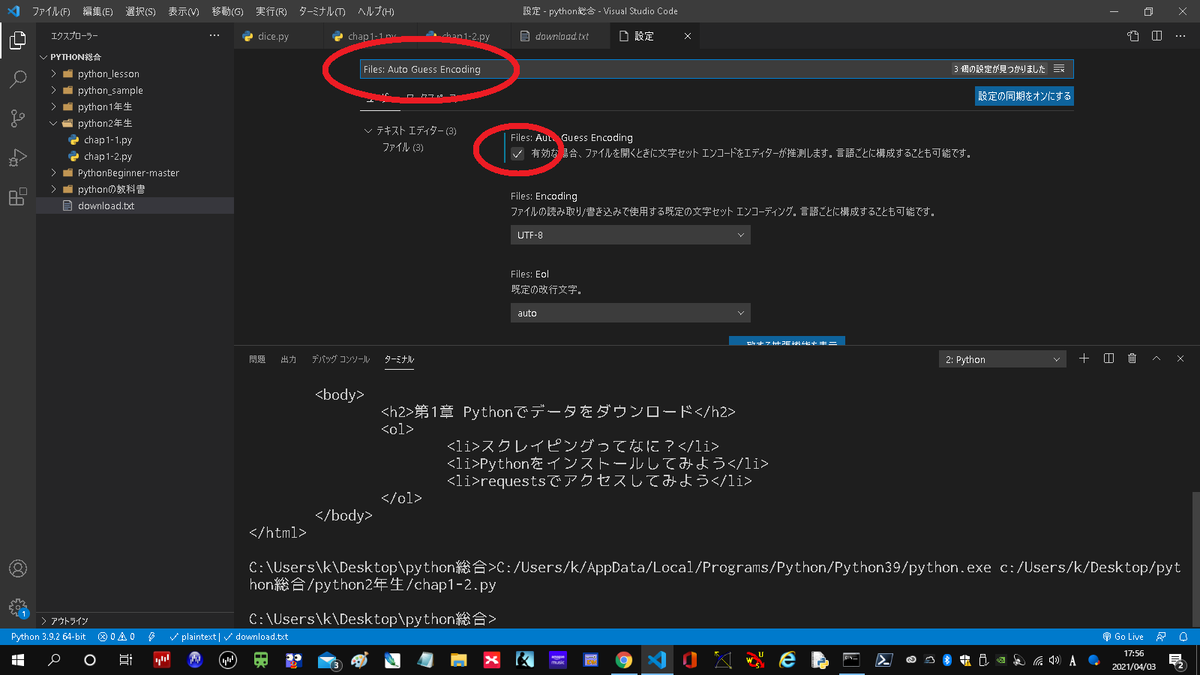The height and width of the screenshot is (675, 1200).
Task: Clear the settings search input icon
Action: 1059,69
